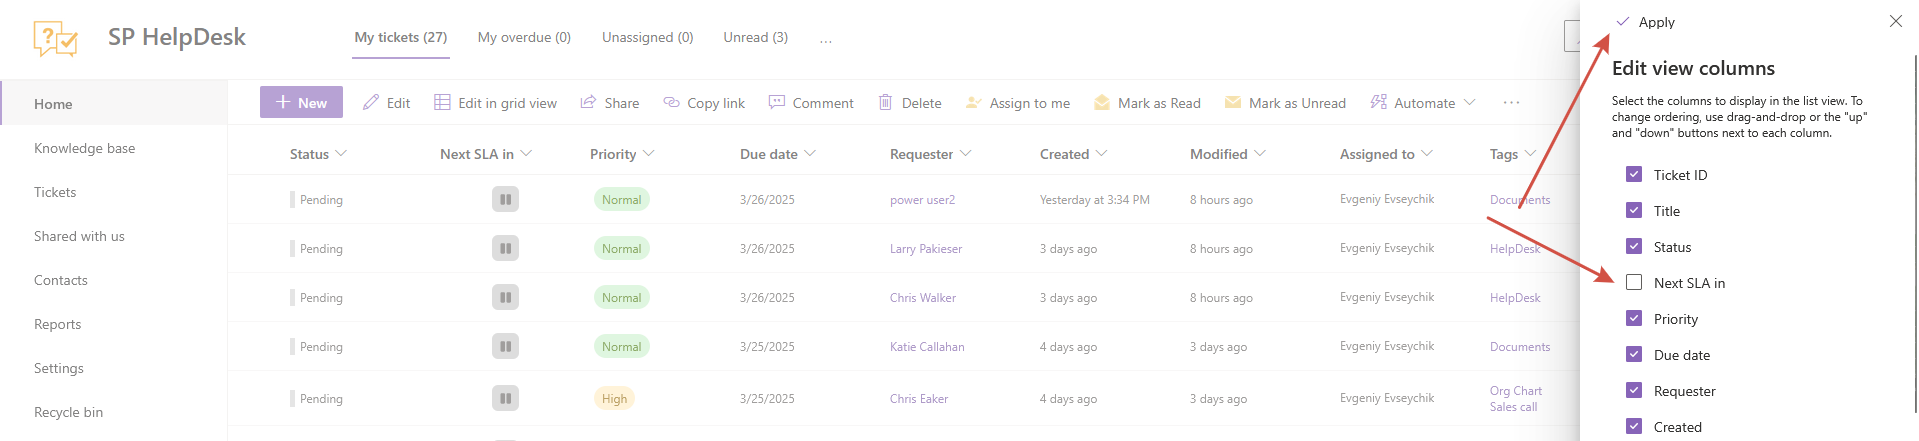Image resolution: width=1919 pixels, height=441 pixels.
Task: Click the Assign to me icon
Action: click(x=973, y=103)
